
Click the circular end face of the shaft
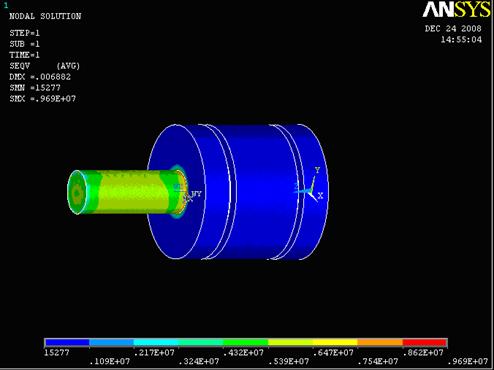(x=77, y=192)
